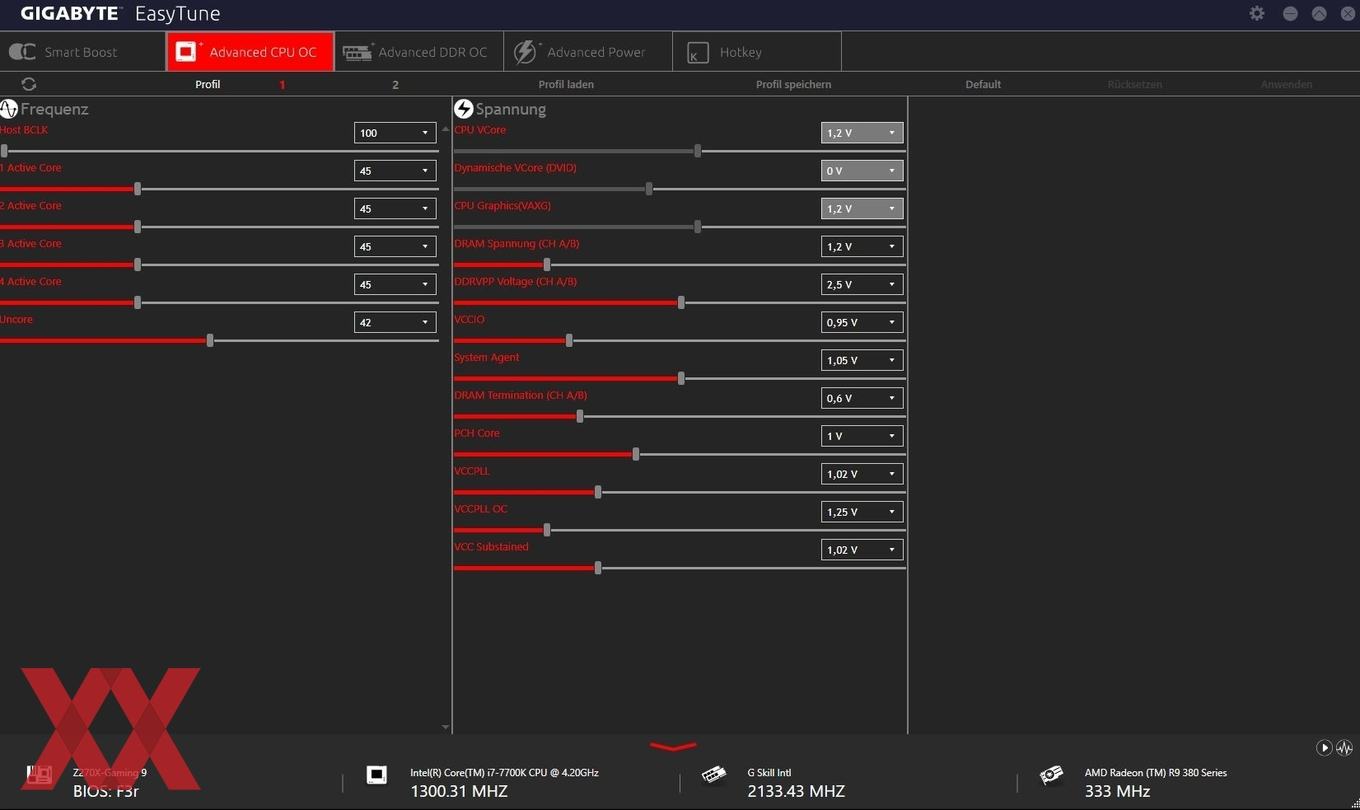Viewport: 1360px width, 810px height.
Task: Open the Host BCLK value dropdown
Action: pyautogui.click(x=395, y=133)
